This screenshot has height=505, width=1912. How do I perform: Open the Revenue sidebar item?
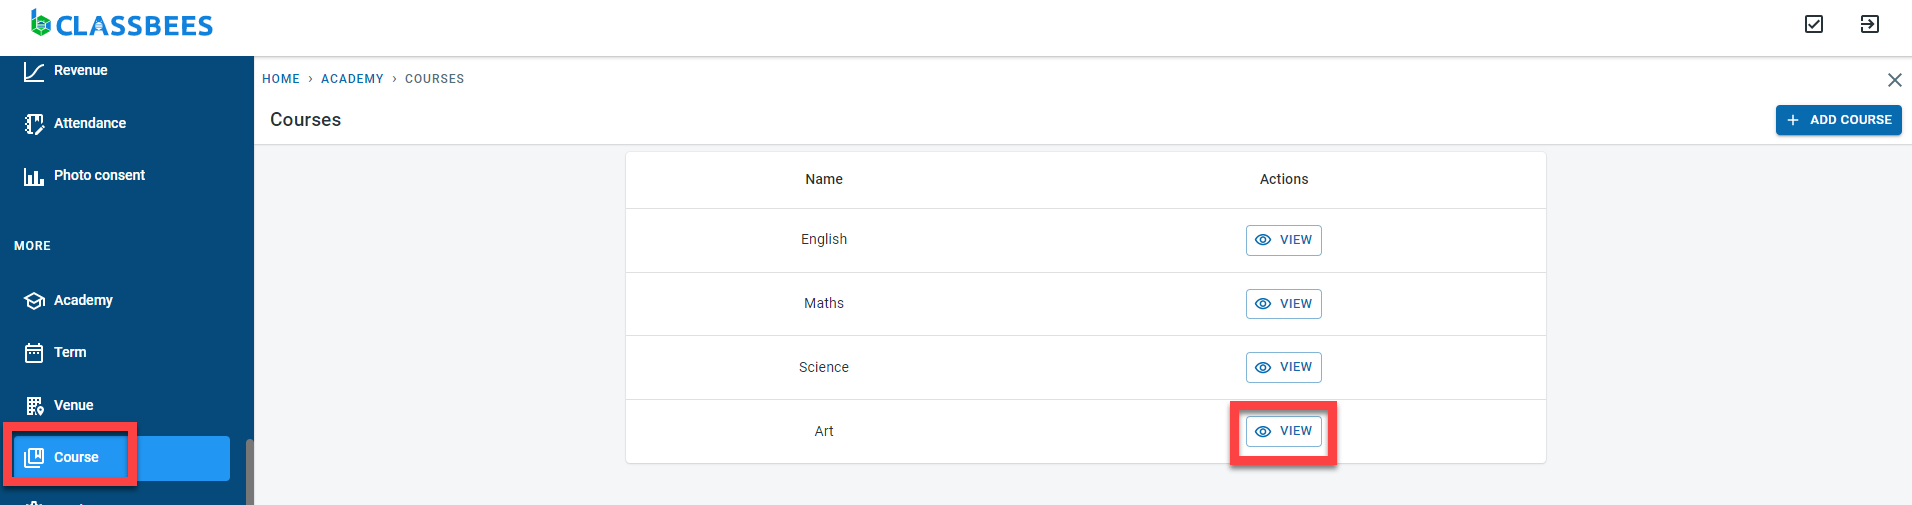pos(80,71)
